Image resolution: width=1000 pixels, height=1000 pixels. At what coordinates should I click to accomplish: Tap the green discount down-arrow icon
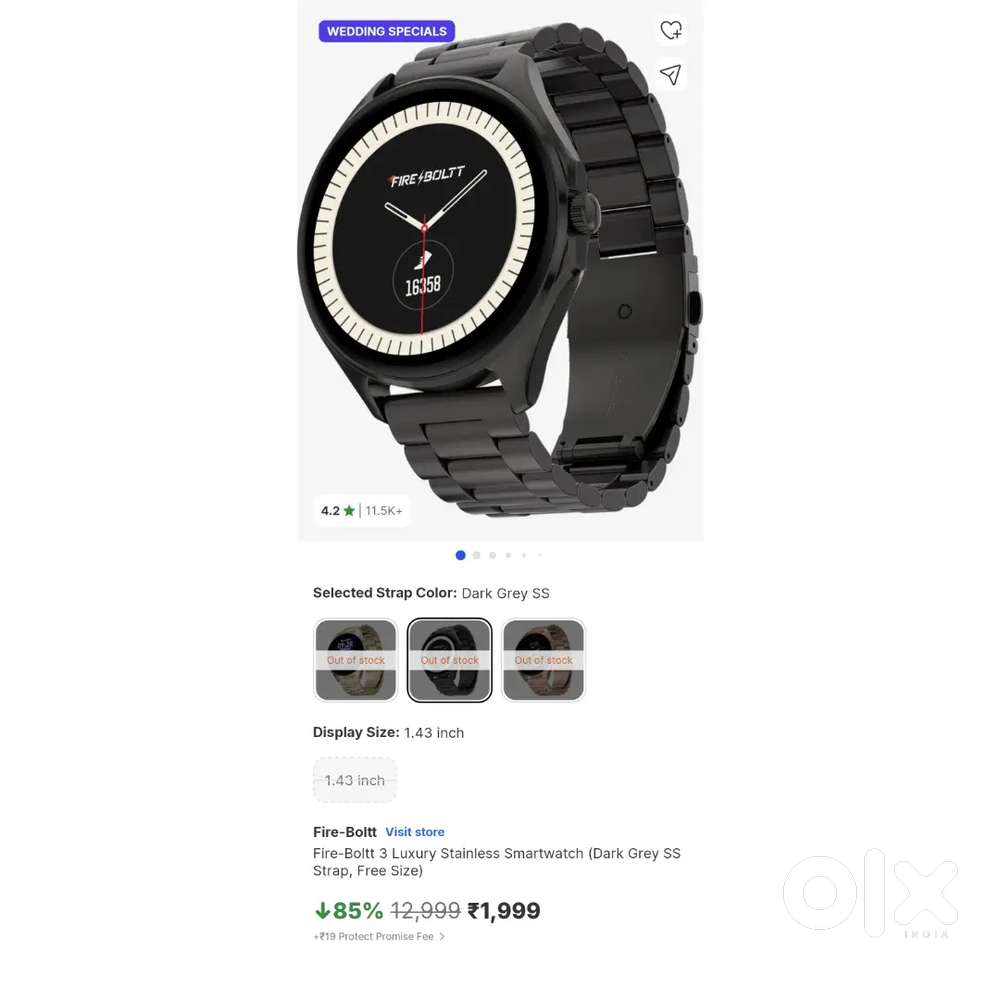(322, 910)
